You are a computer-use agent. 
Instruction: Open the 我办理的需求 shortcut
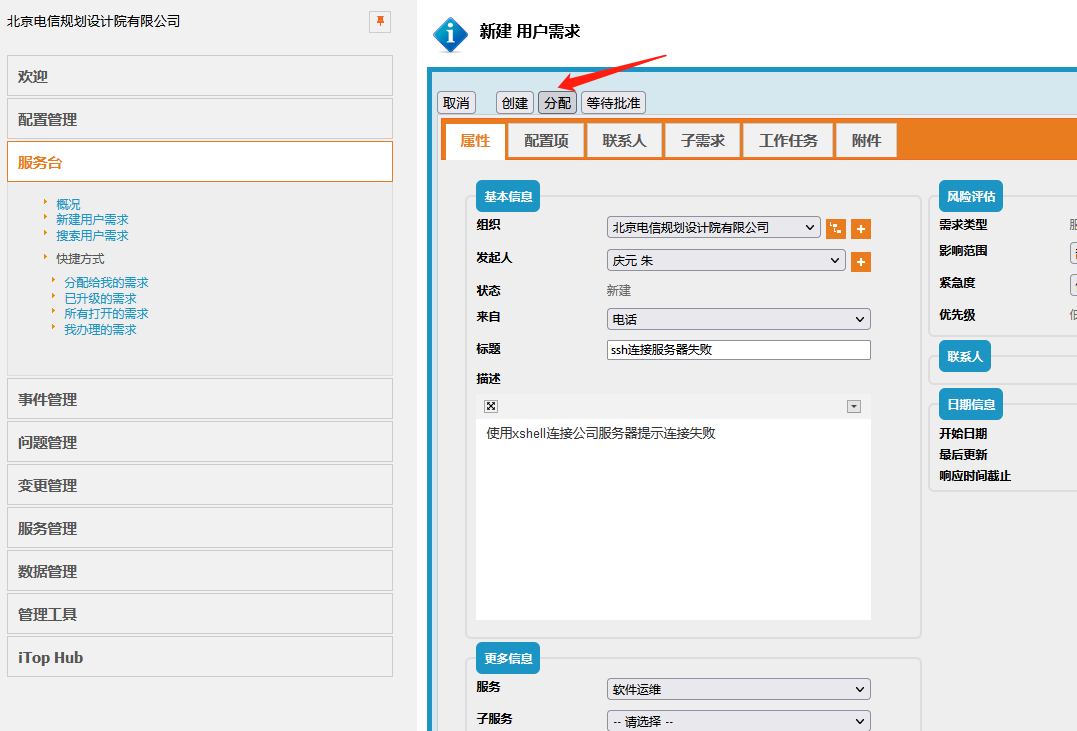coord(100,330)
